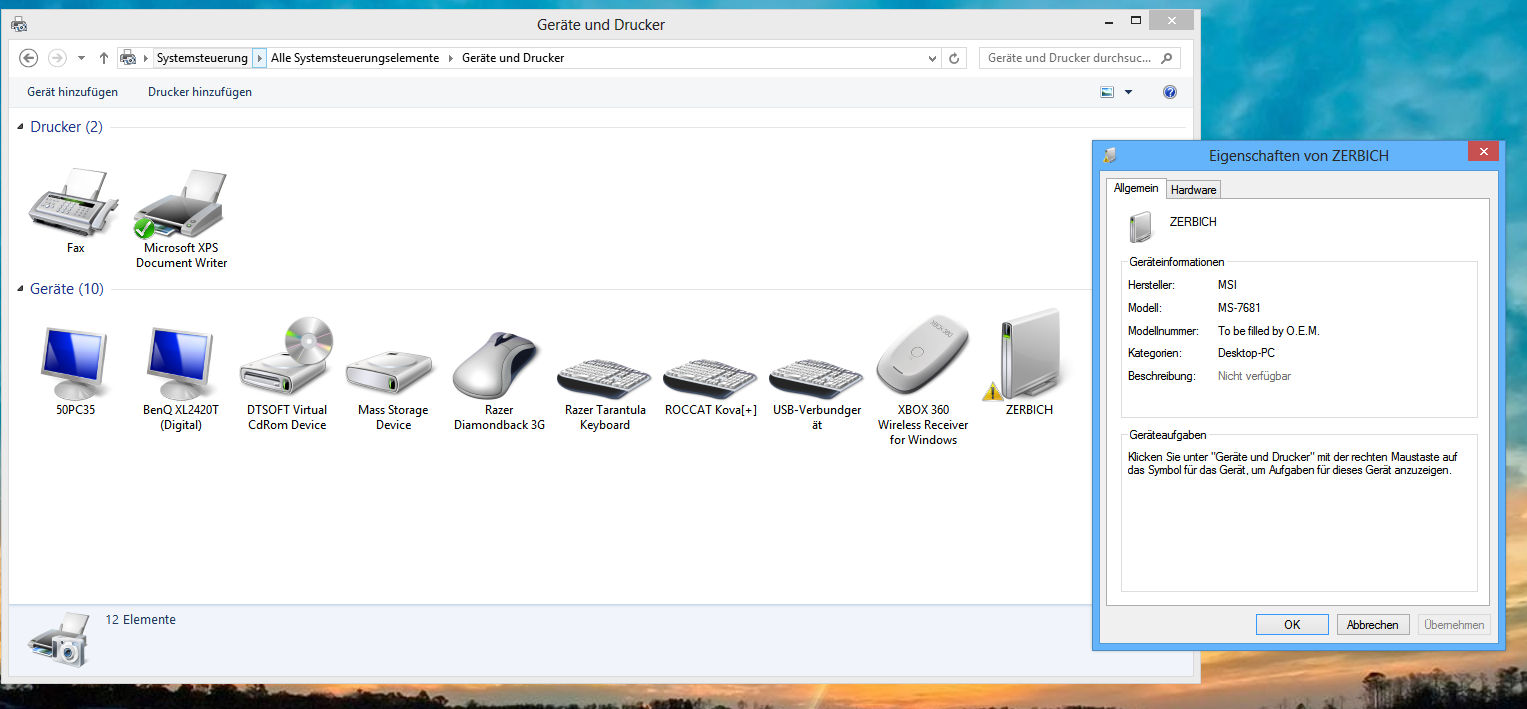Click the ZERBICH icon in properties dialog
This screenshot has height=709, width=1527.
[1140, 228]
